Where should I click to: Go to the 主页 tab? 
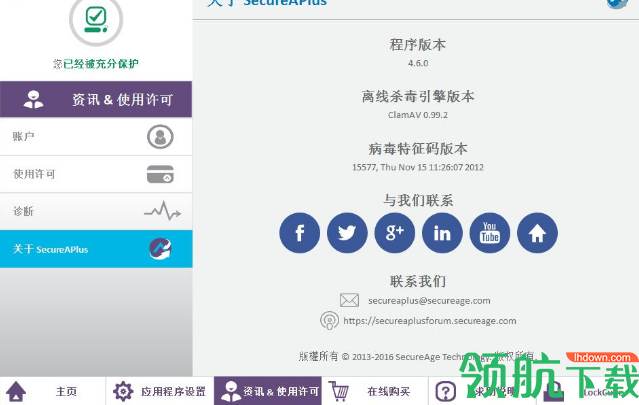pyautogui.click(x=53, y=391)
